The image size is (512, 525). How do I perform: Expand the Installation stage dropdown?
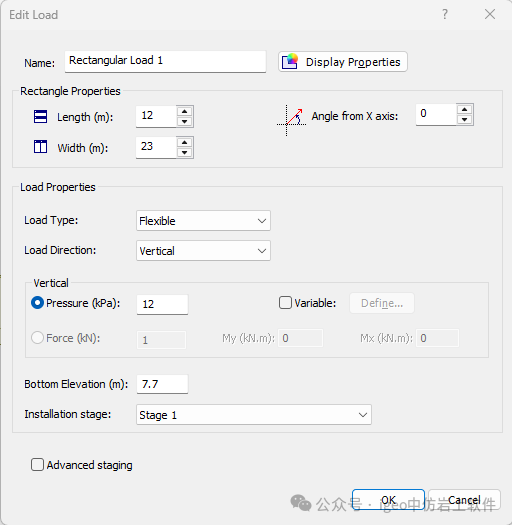click(x=254, y=415)
